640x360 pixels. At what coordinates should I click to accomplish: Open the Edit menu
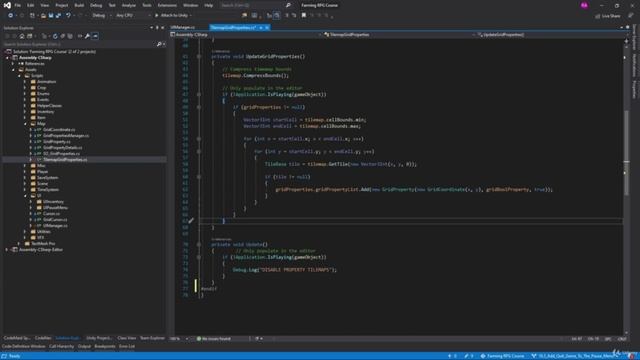(31, 5)
